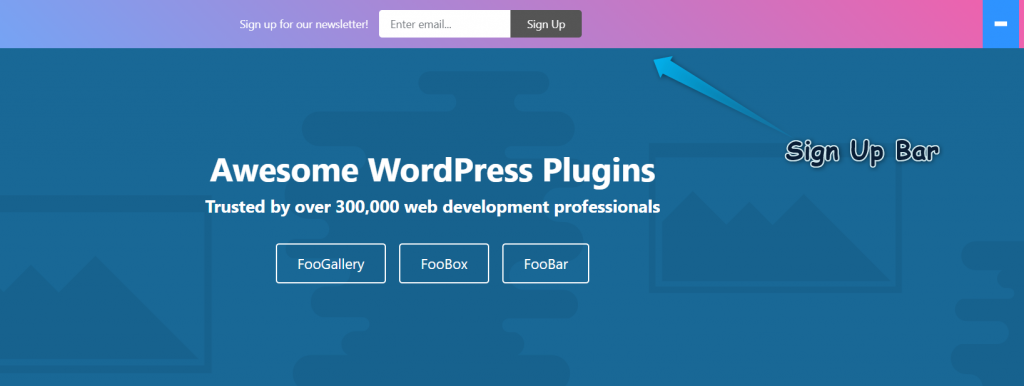
Task: Click the 'Awesome WordPress Plugins' headline
Action: pos(432,171)
